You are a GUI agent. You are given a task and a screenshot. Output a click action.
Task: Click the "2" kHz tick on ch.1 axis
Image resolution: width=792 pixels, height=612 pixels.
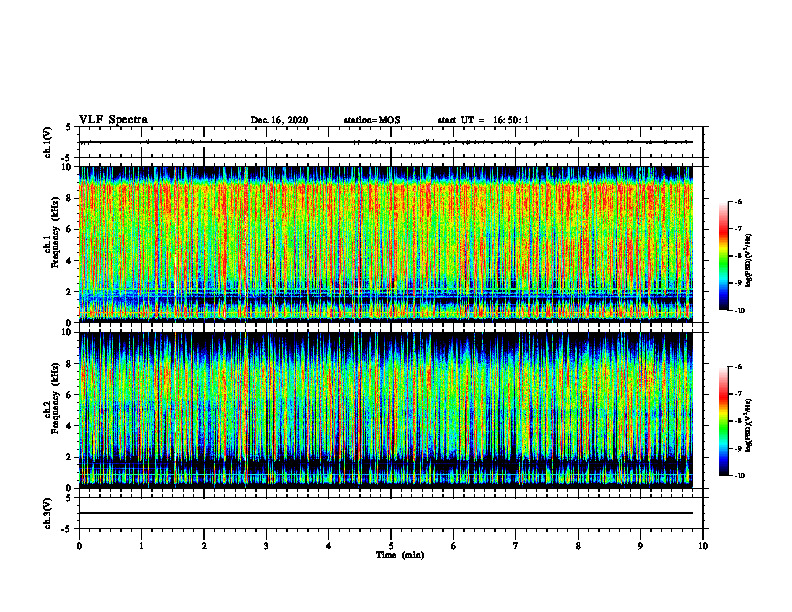[70, 291]
